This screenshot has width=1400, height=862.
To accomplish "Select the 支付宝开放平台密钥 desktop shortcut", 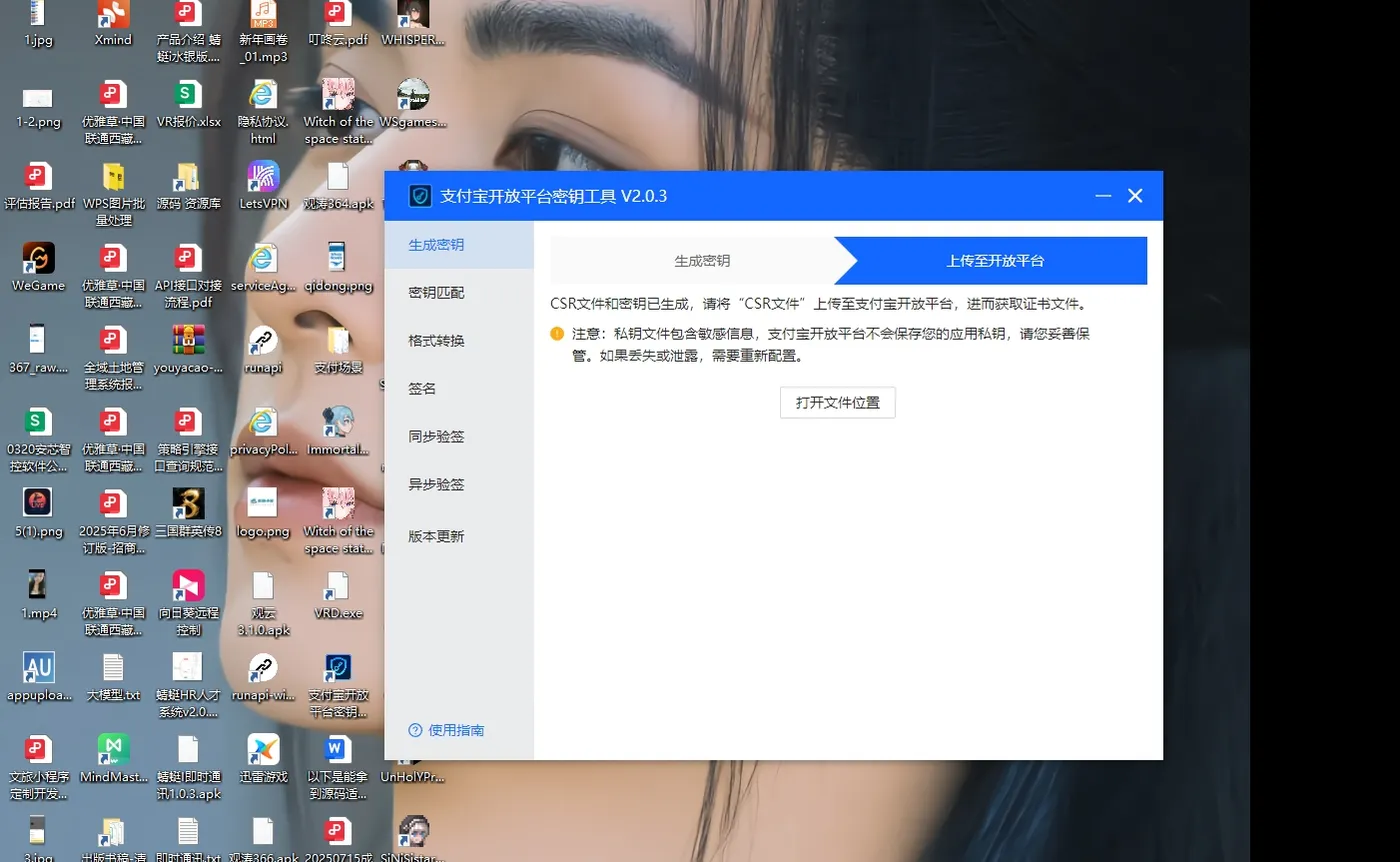I will pyautogui.click(x=338, y=687).
